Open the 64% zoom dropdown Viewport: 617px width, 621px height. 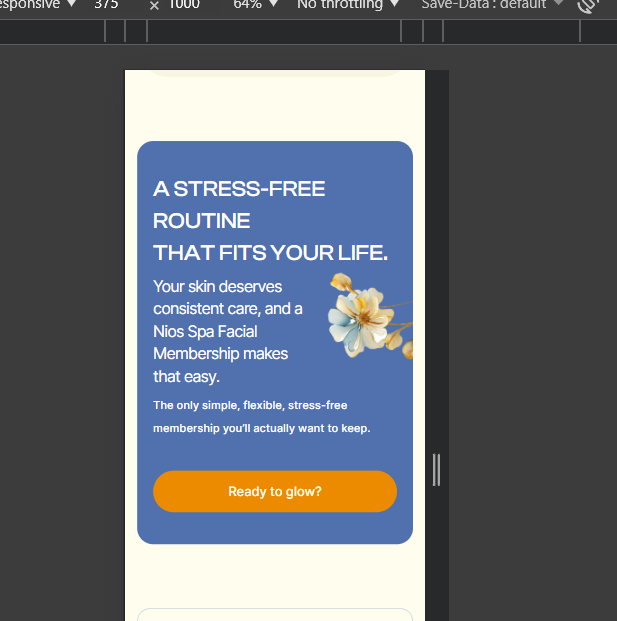(x=255, y=4)
